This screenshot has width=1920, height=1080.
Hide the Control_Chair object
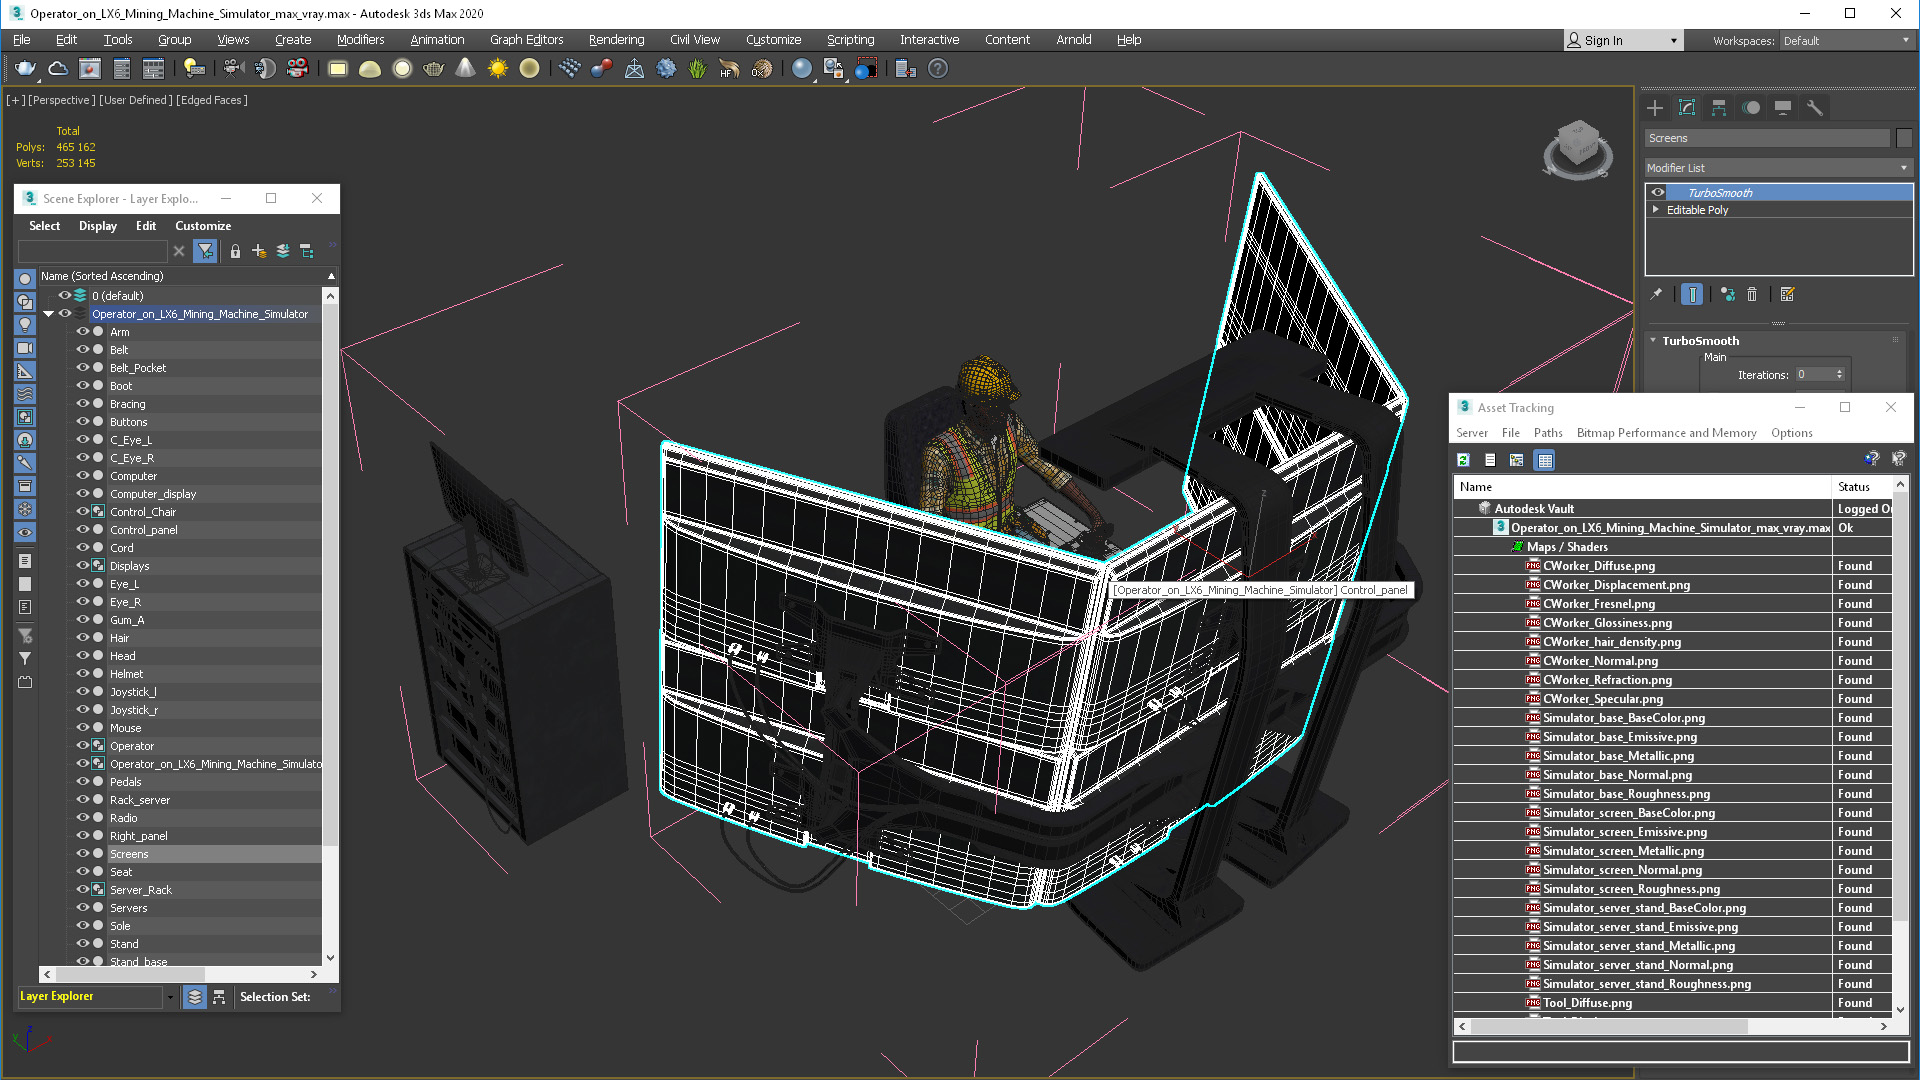point(83,512)
